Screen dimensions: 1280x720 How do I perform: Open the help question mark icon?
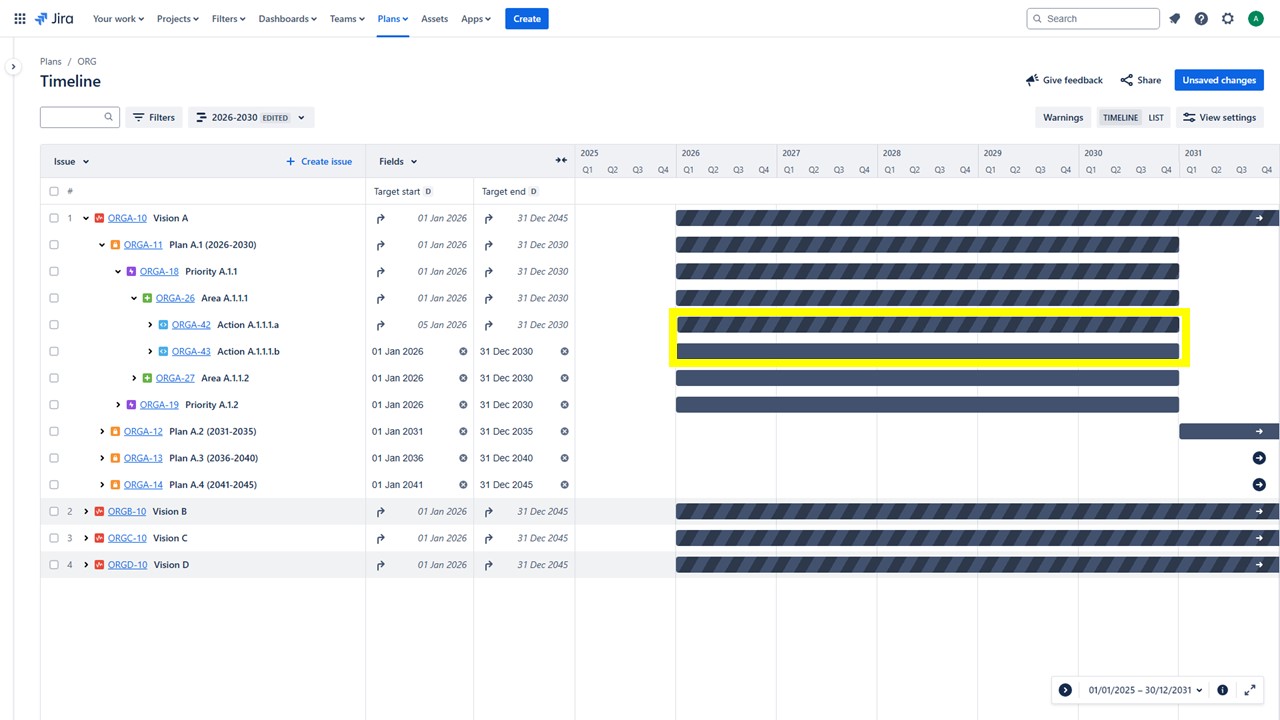[1201, 19]
